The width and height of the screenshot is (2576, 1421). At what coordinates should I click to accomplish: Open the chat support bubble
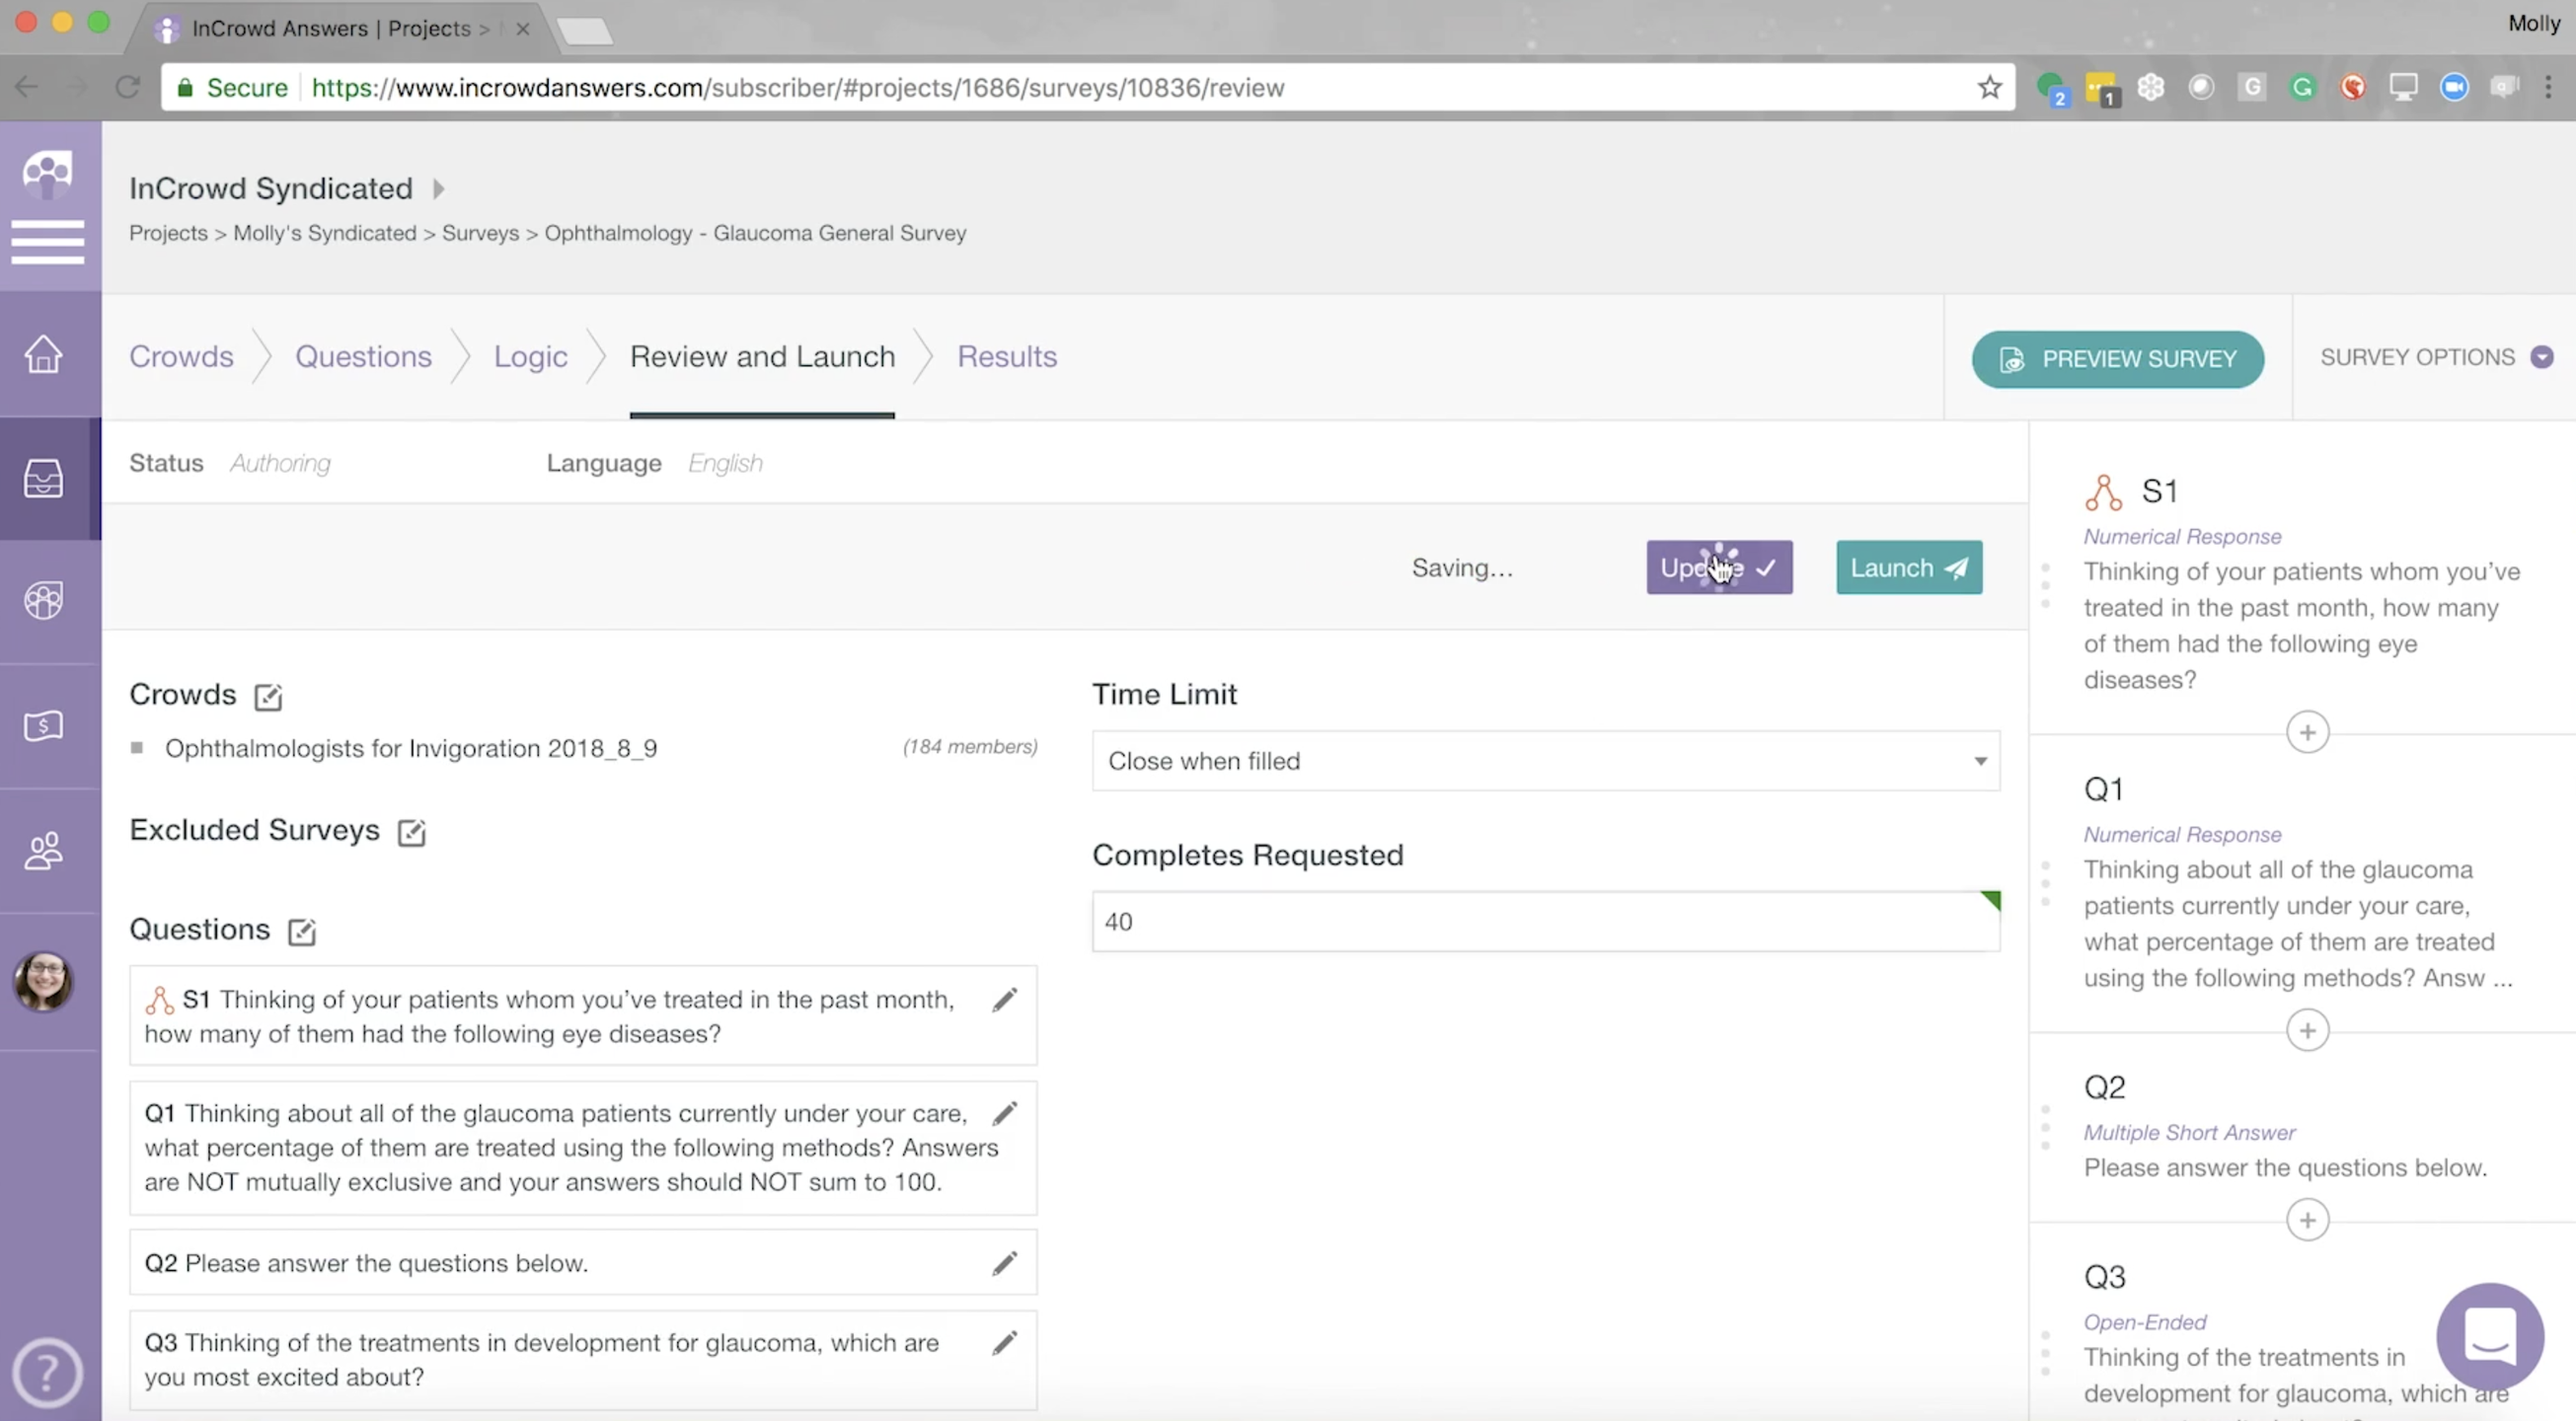point(2489,1336)
